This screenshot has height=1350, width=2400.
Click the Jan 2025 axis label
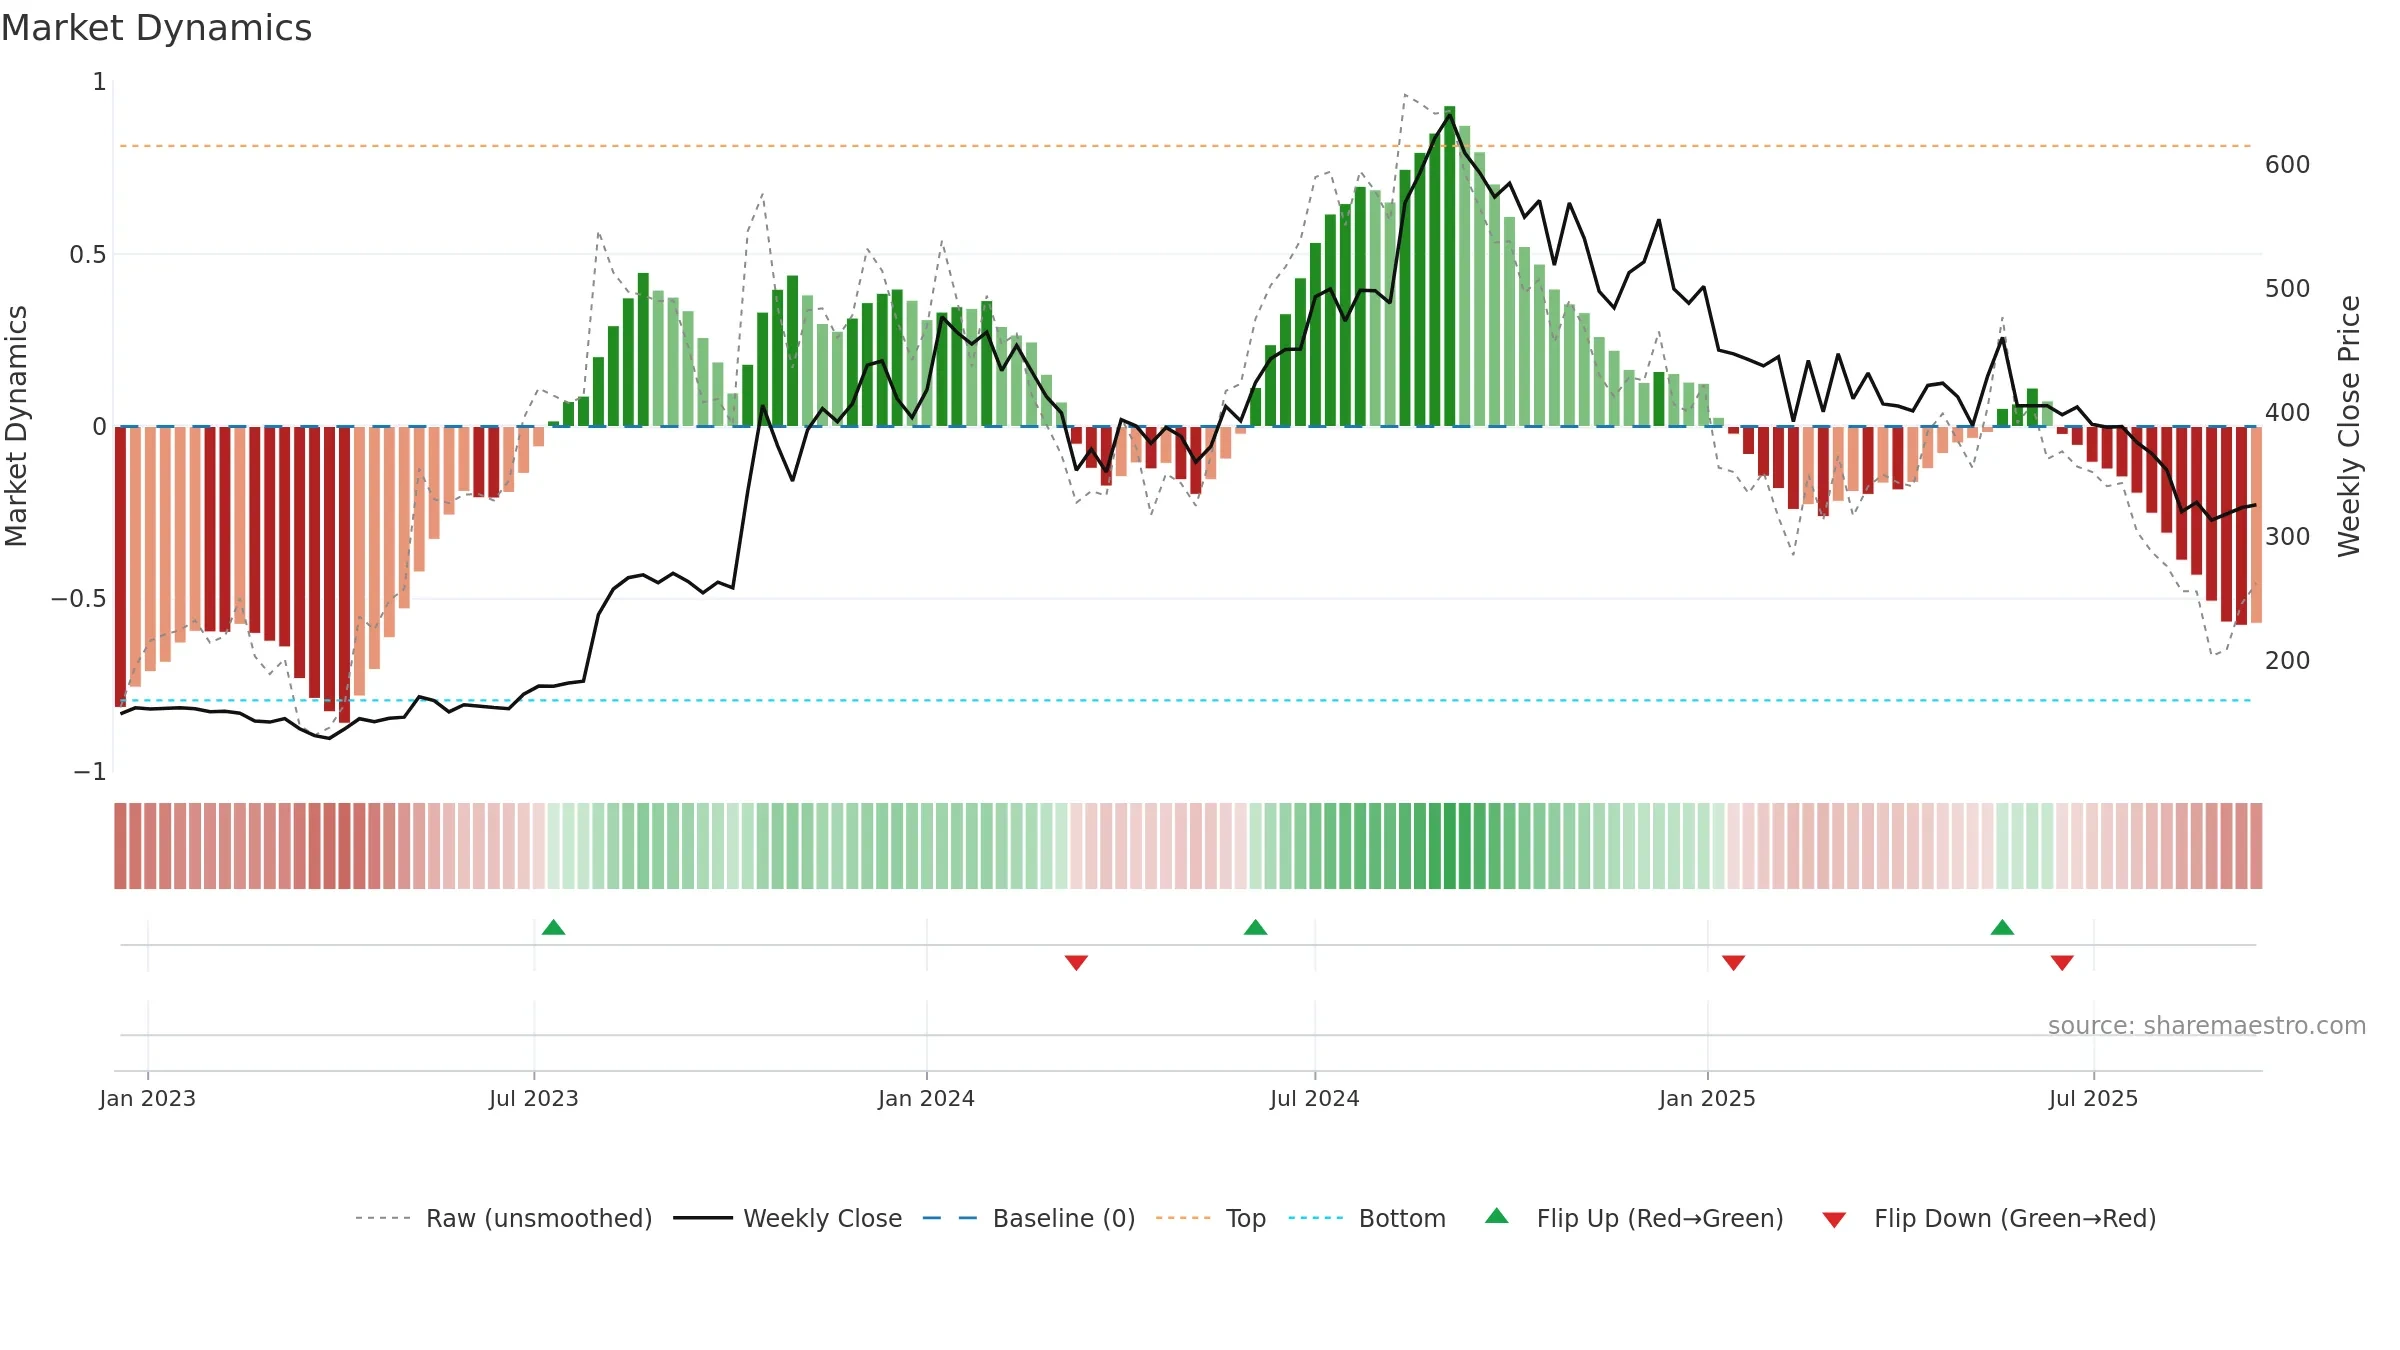(1707, 1098)
